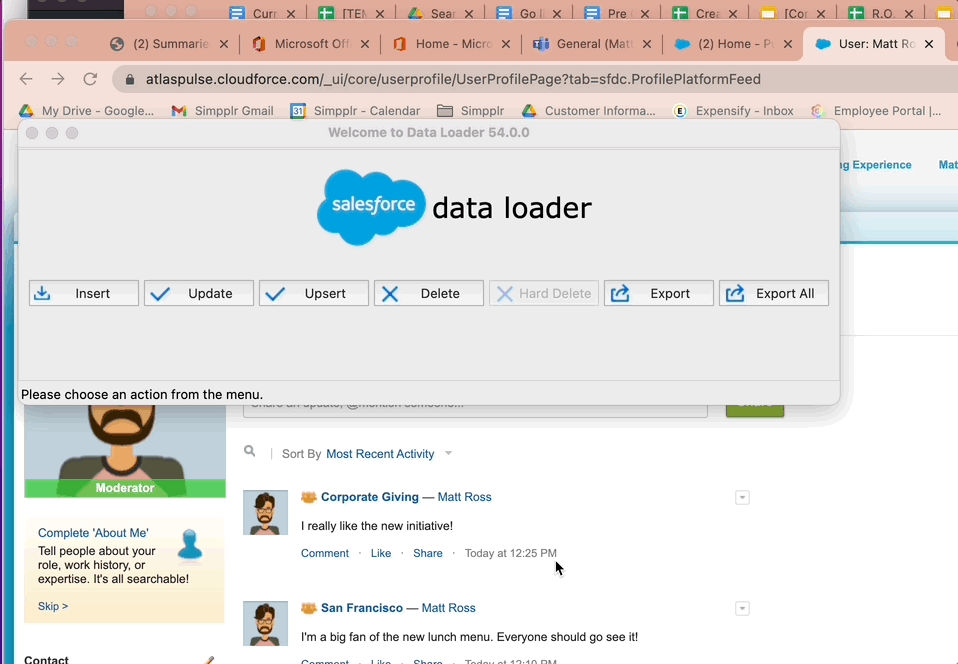This screenshot has width=958, height=664.
Task: Like the Corporate Giving post
Action: (x=381, y=553)
